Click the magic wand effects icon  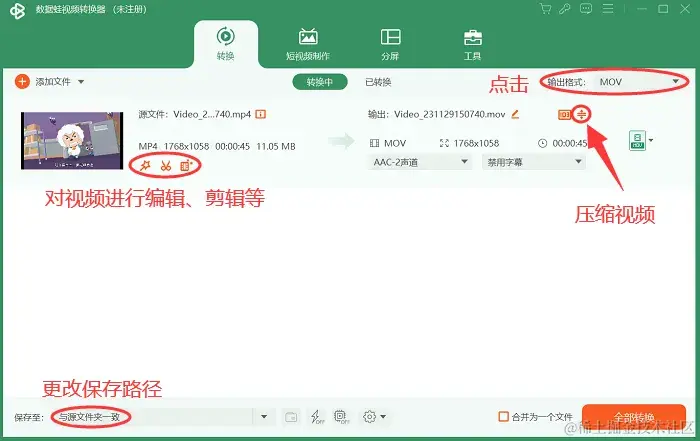pyautogui.click(x=145, y=166)
